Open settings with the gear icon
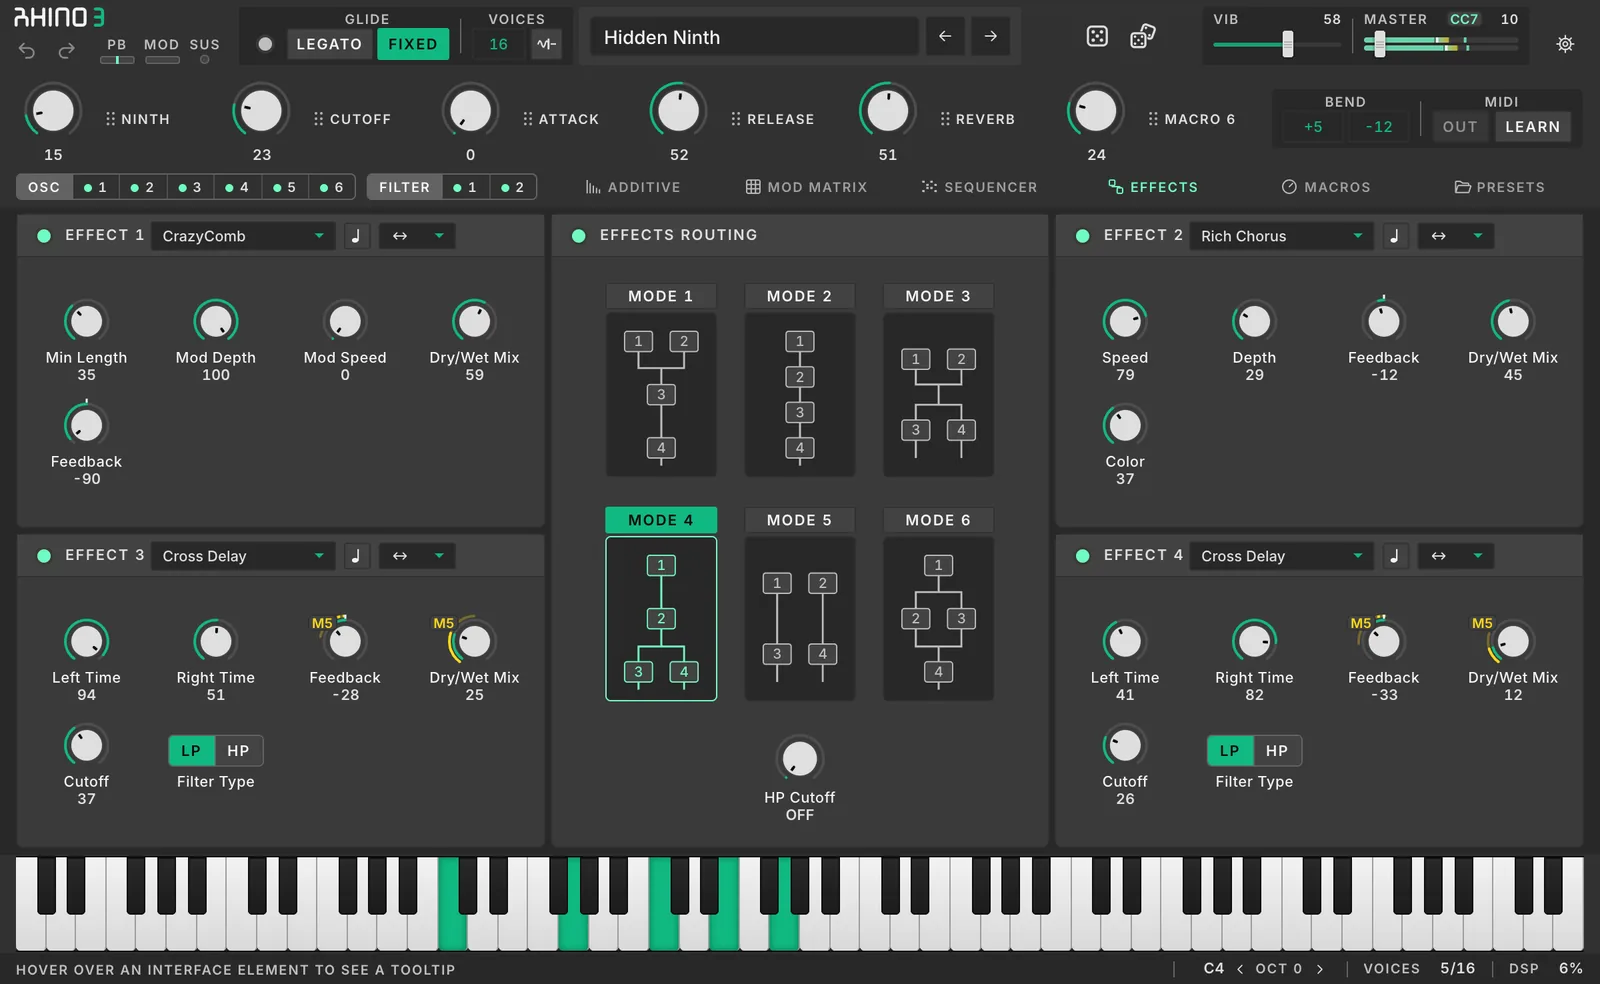The width and height of the screenshot is (1600, 984). point(1565,44)
